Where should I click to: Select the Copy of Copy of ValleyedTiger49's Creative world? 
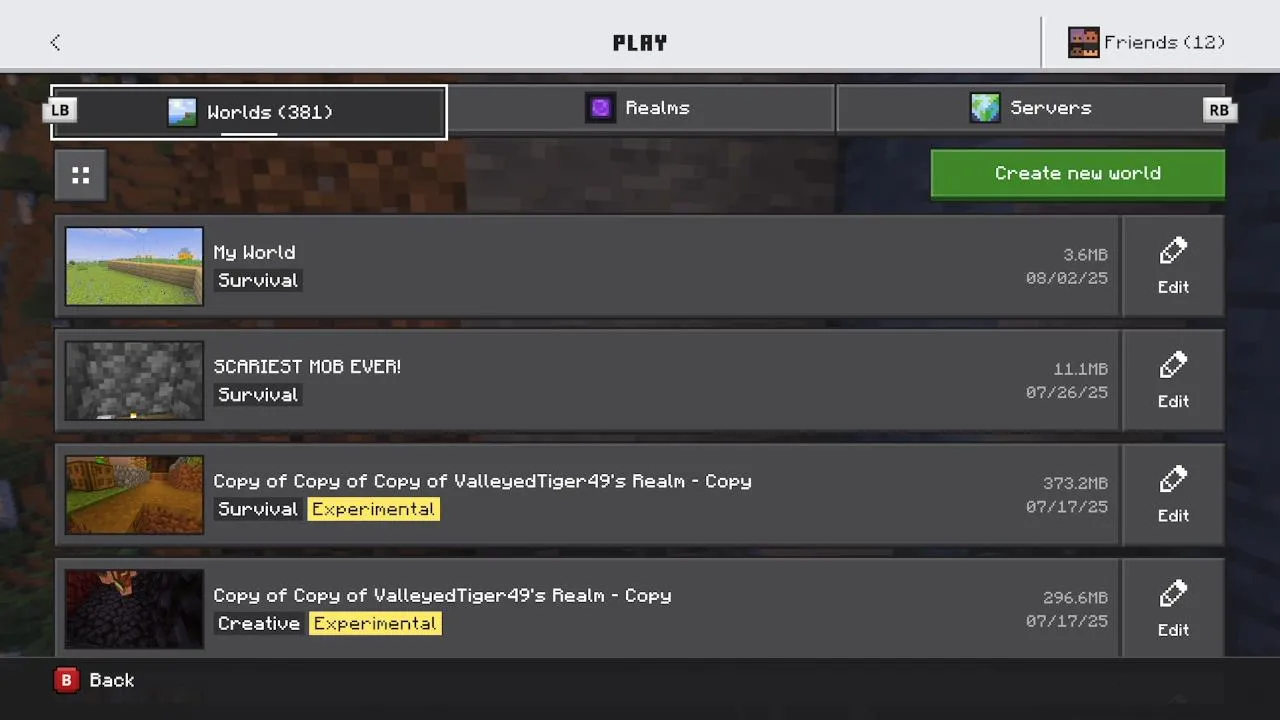(x=587, y=608)
